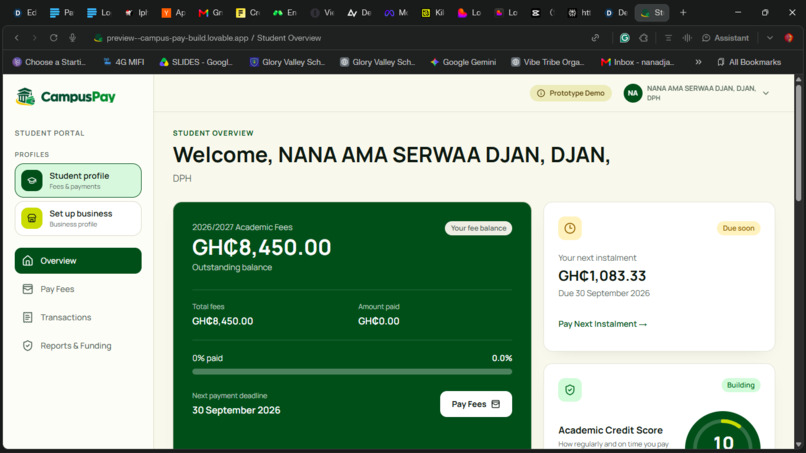Expand the user account dropdown chevron
The width and height of the screenshot is (806, 453).
(x=766, y=93)
